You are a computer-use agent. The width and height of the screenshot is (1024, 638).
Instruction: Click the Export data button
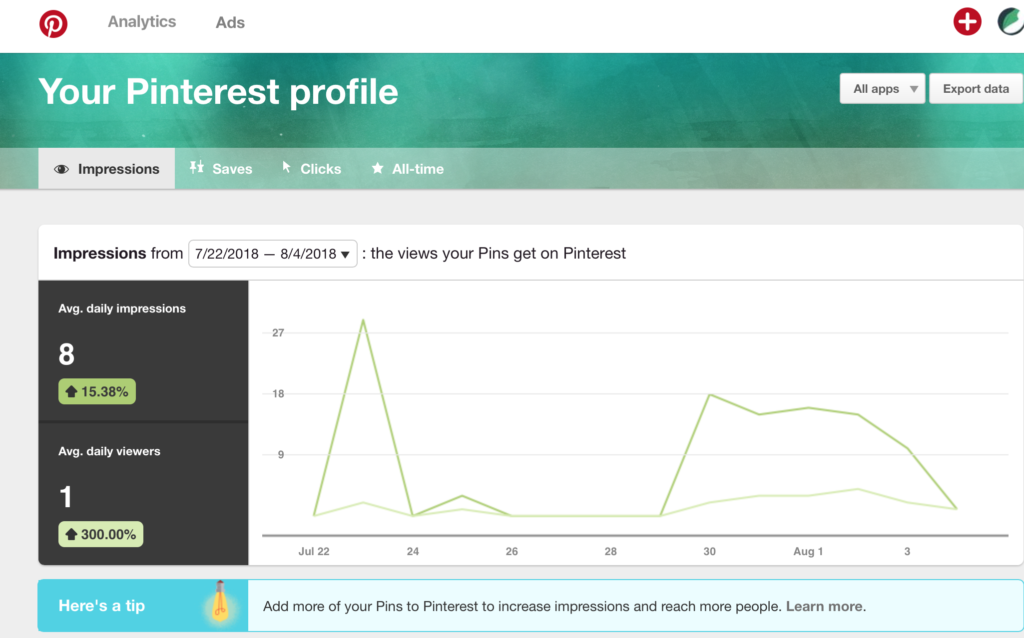(975, 88)
